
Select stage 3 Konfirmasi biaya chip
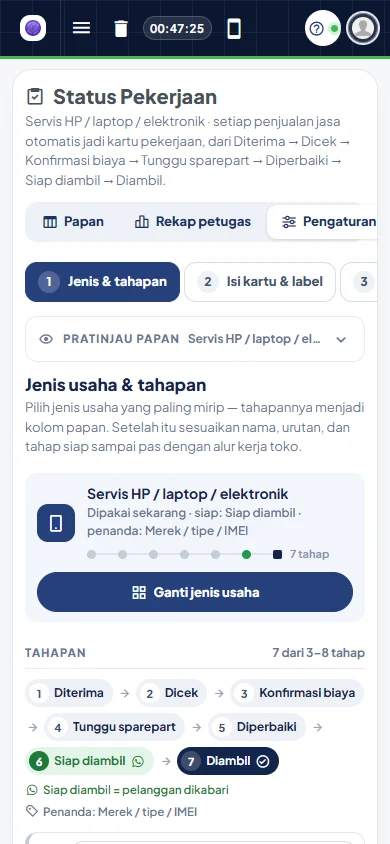click(x=297, y=693)
